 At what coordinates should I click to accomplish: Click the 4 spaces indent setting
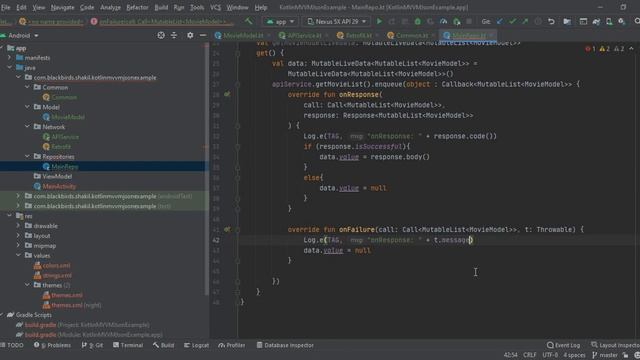[574, 355]
